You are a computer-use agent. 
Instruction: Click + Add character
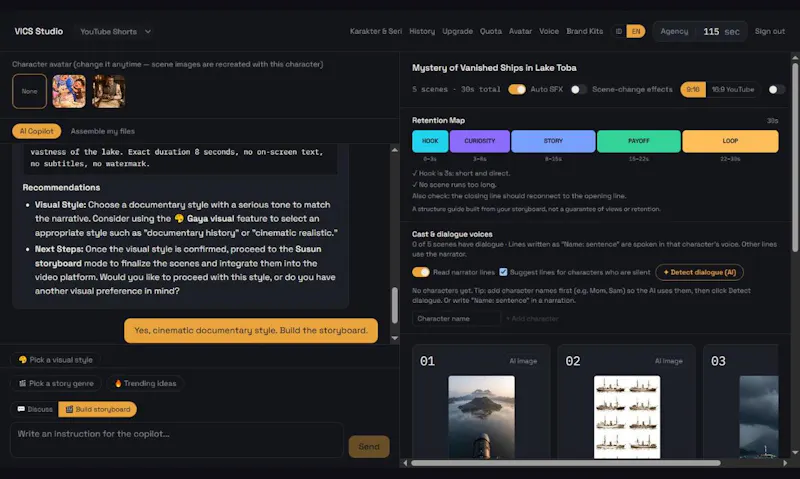pos(532,318)
